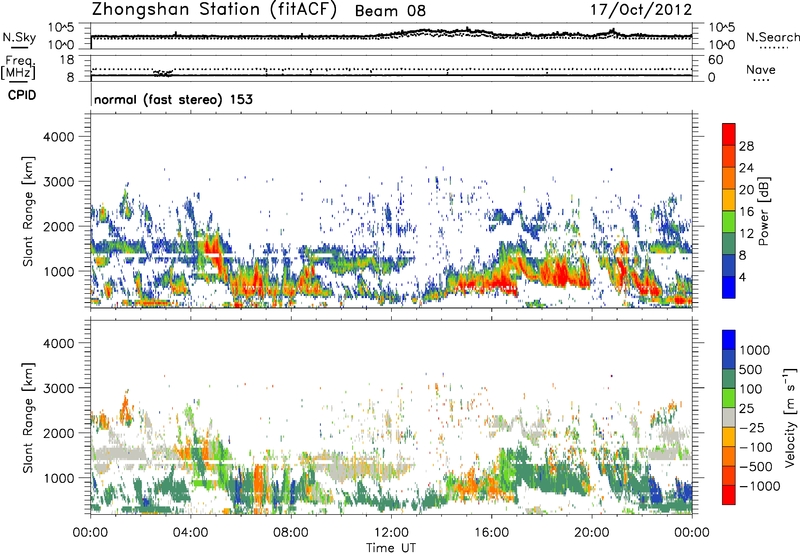800x554 pixels.
Task: Click the "N.Search" legend label
Action: [772, 37]
